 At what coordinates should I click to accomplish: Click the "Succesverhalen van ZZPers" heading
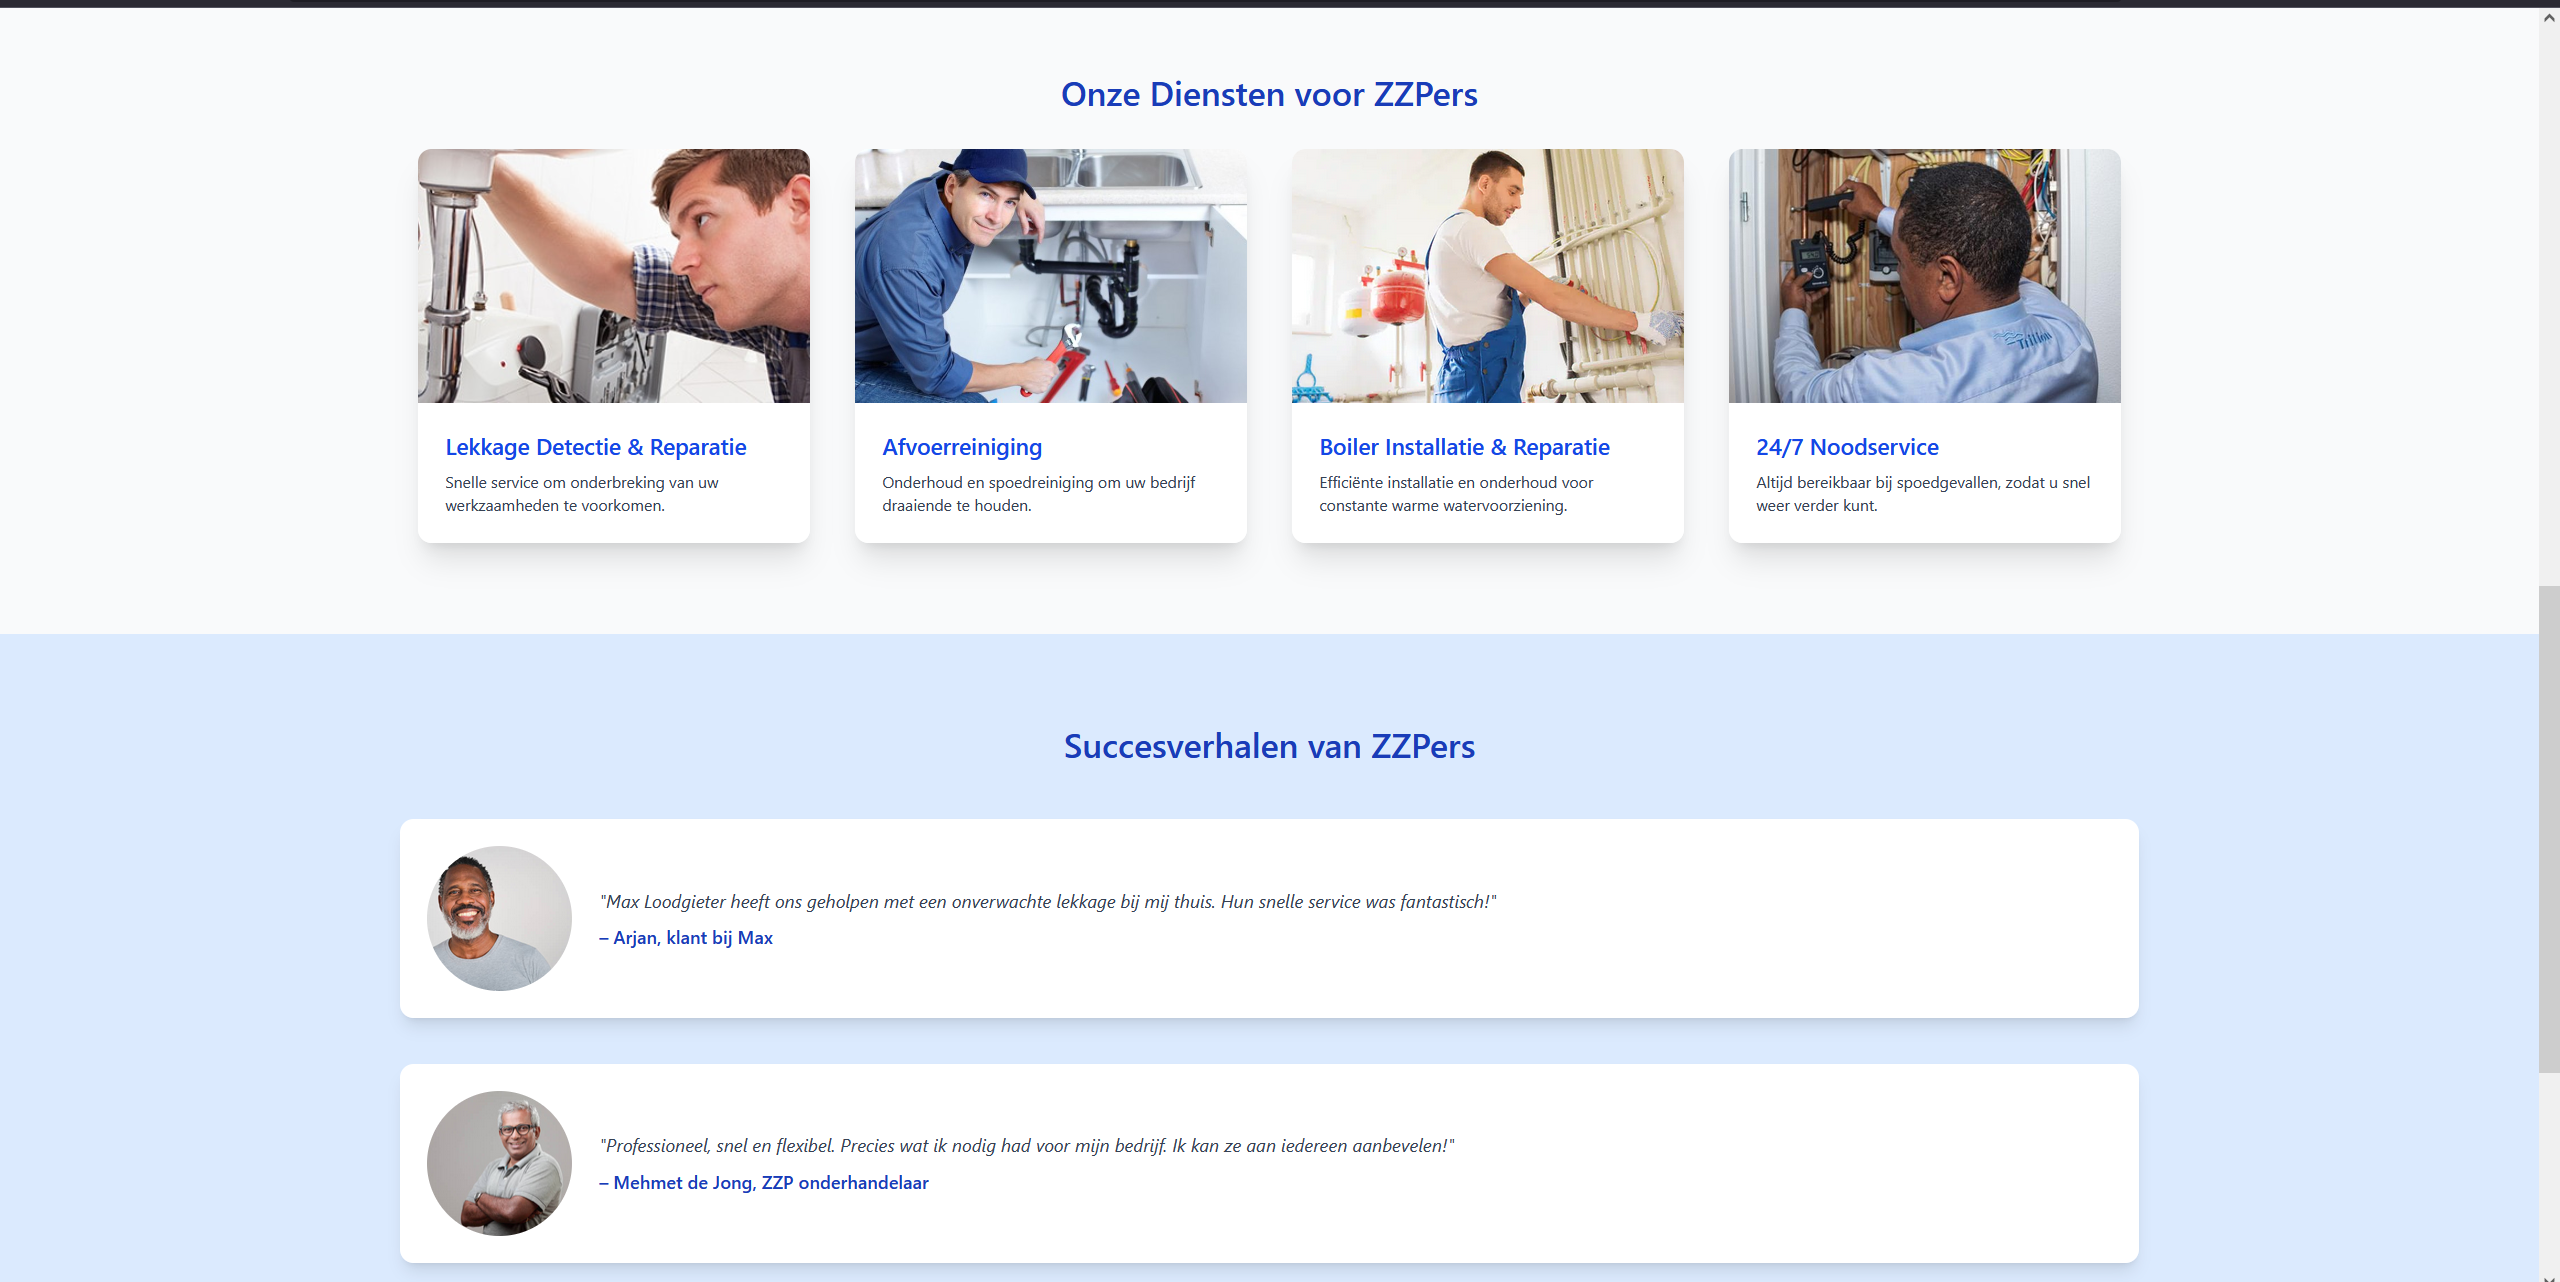point(1269,746)
